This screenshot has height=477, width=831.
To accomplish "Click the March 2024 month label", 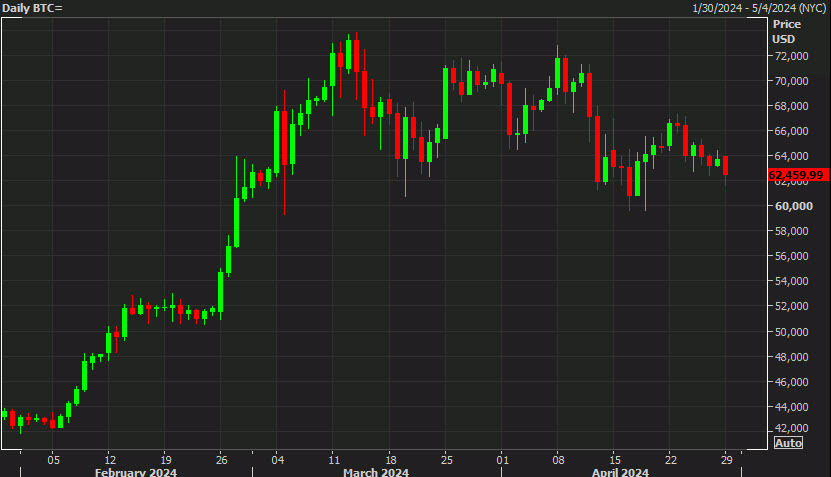I will click(376, 472).
